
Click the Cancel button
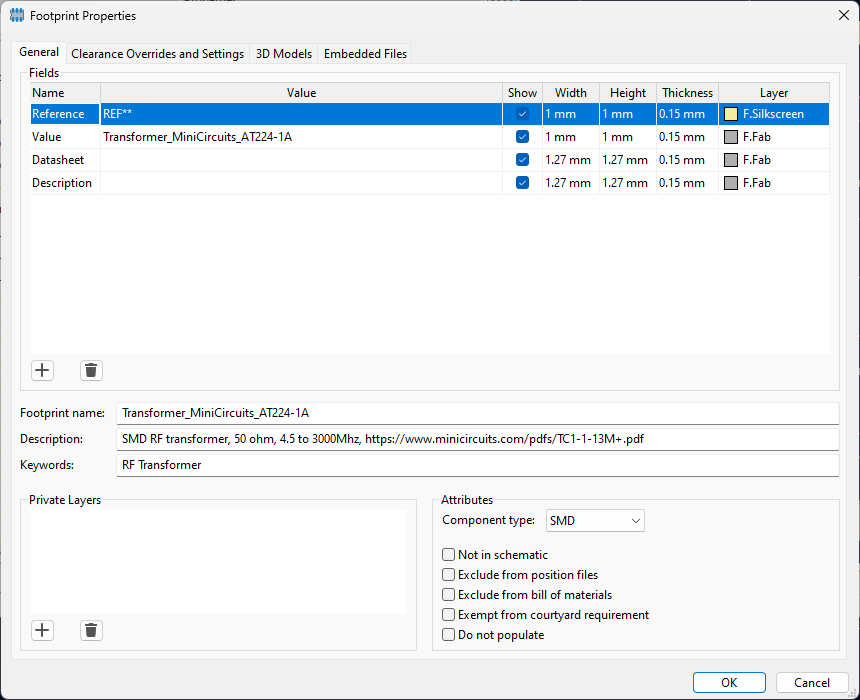(812, 682)
